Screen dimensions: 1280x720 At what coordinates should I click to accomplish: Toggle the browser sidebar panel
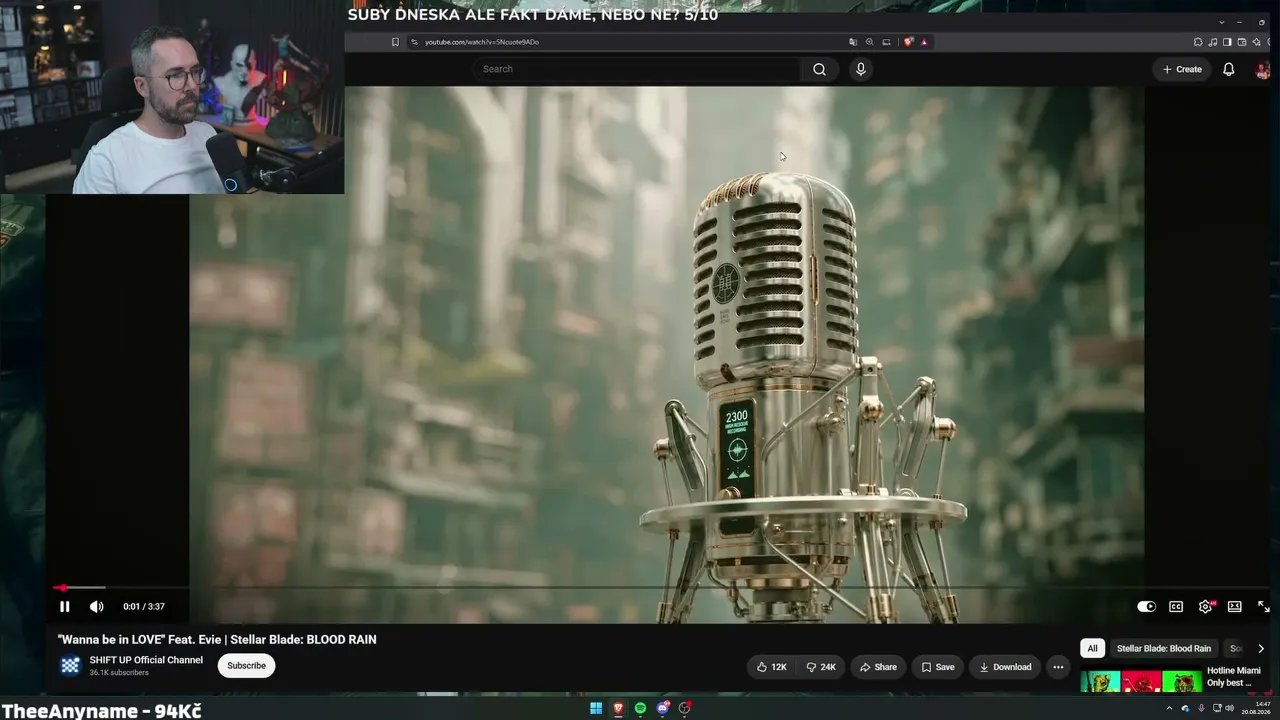point(1227,42)
